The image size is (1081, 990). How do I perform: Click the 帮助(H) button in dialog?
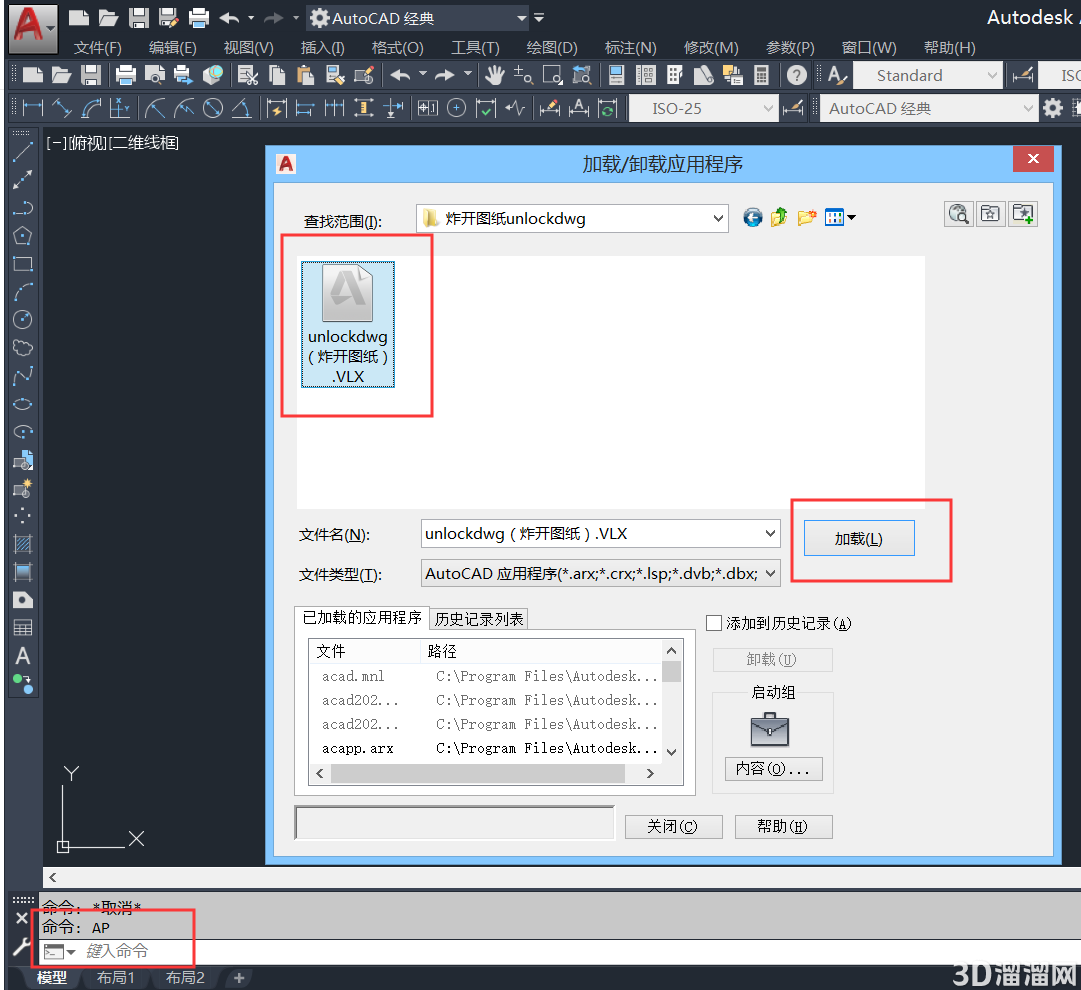coord(783,826)
